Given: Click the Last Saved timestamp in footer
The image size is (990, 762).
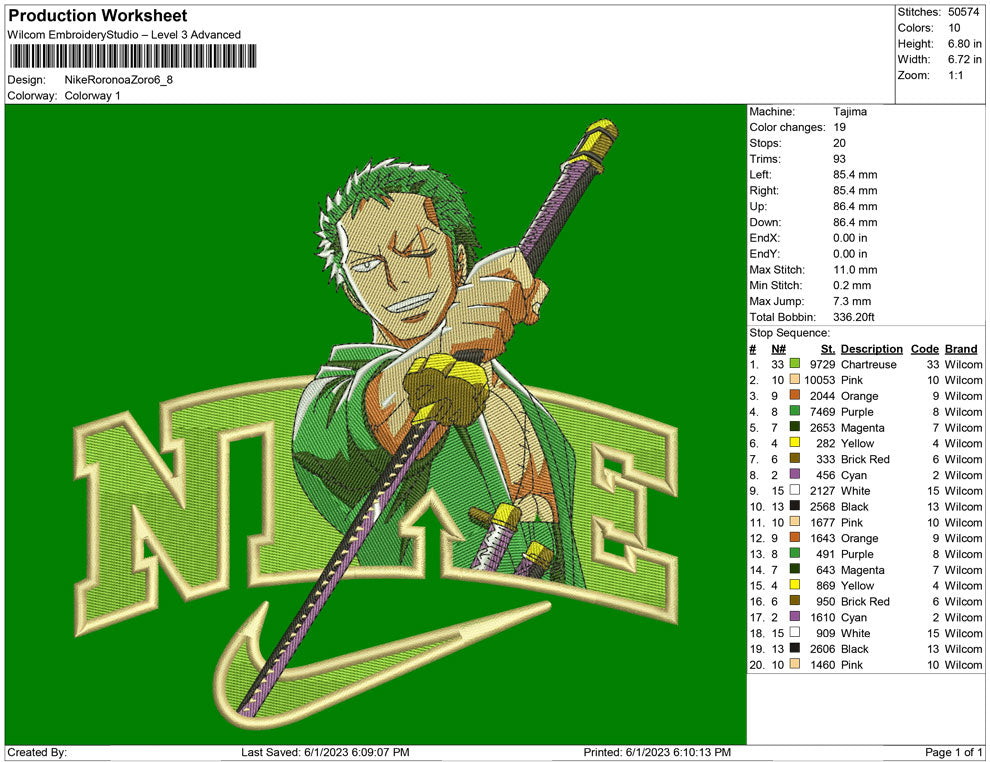Looking at the screenshot, I should click(325, 753).
